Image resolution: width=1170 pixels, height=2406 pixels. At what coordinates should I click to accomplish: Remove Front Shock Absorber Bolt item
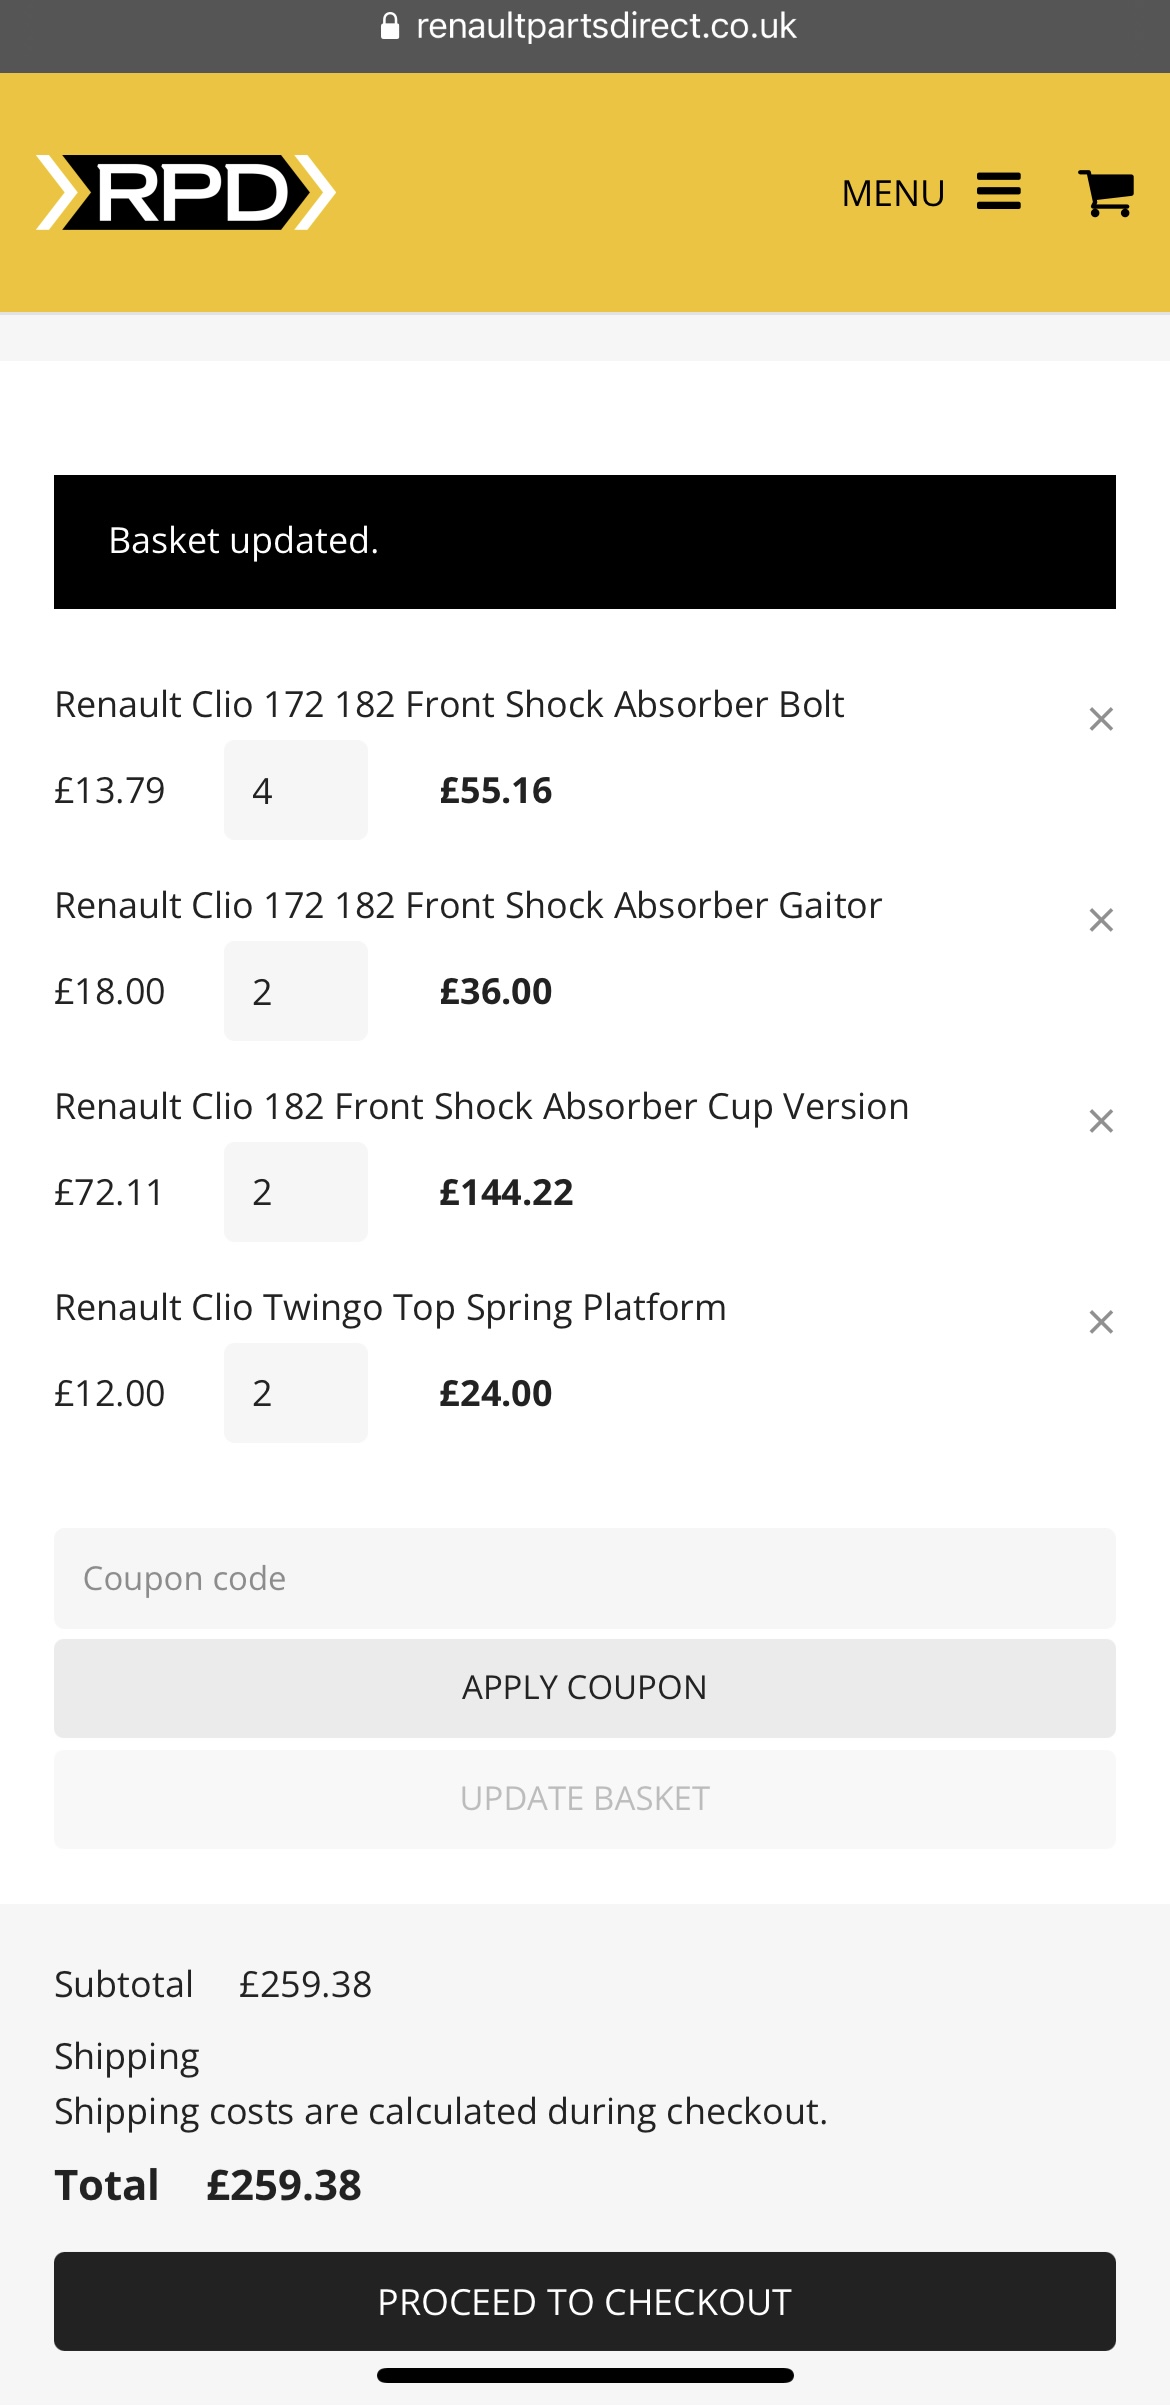[1101, 719]
